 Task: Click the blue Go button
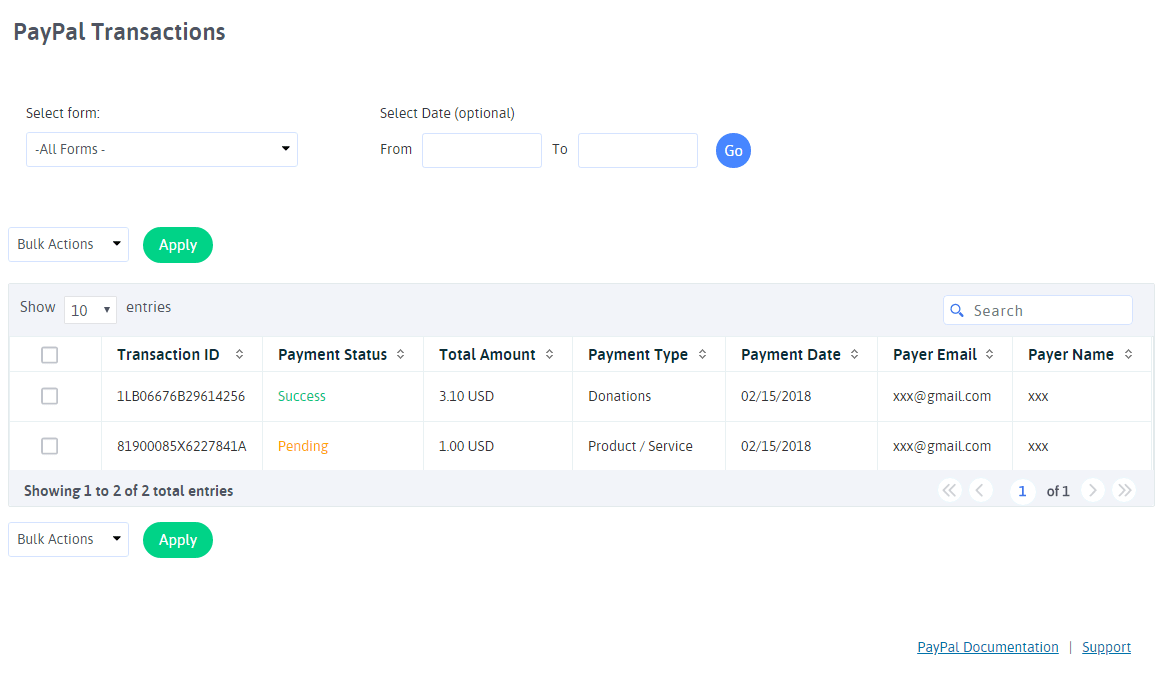pyautogui.click(x=733, y=151)
